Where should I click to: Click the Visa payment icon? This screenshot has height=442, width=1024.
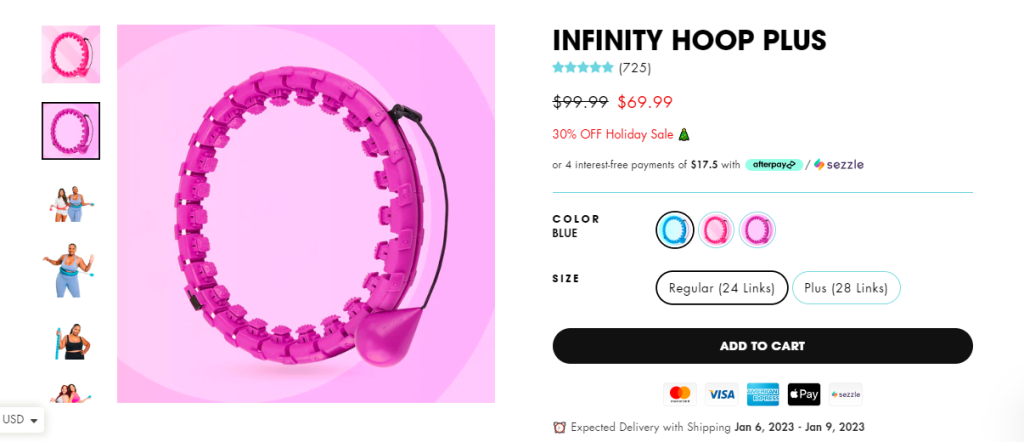[721, 394]
